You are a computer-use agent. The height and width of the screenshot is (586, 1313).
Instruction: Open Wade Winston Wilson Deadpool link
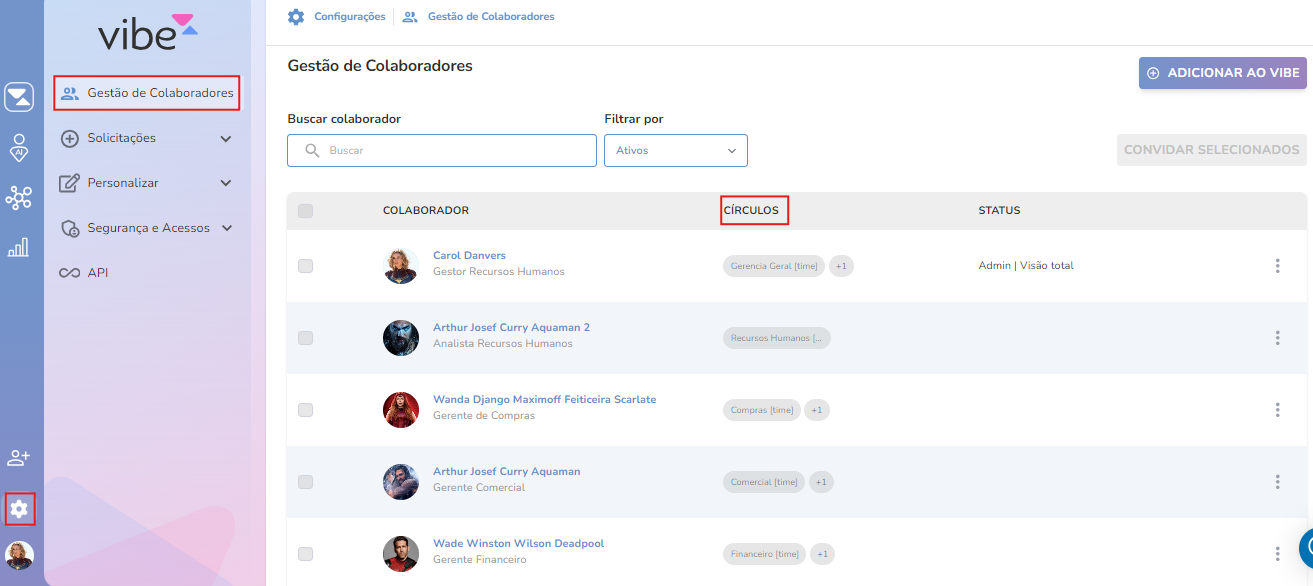coord(518,544)
